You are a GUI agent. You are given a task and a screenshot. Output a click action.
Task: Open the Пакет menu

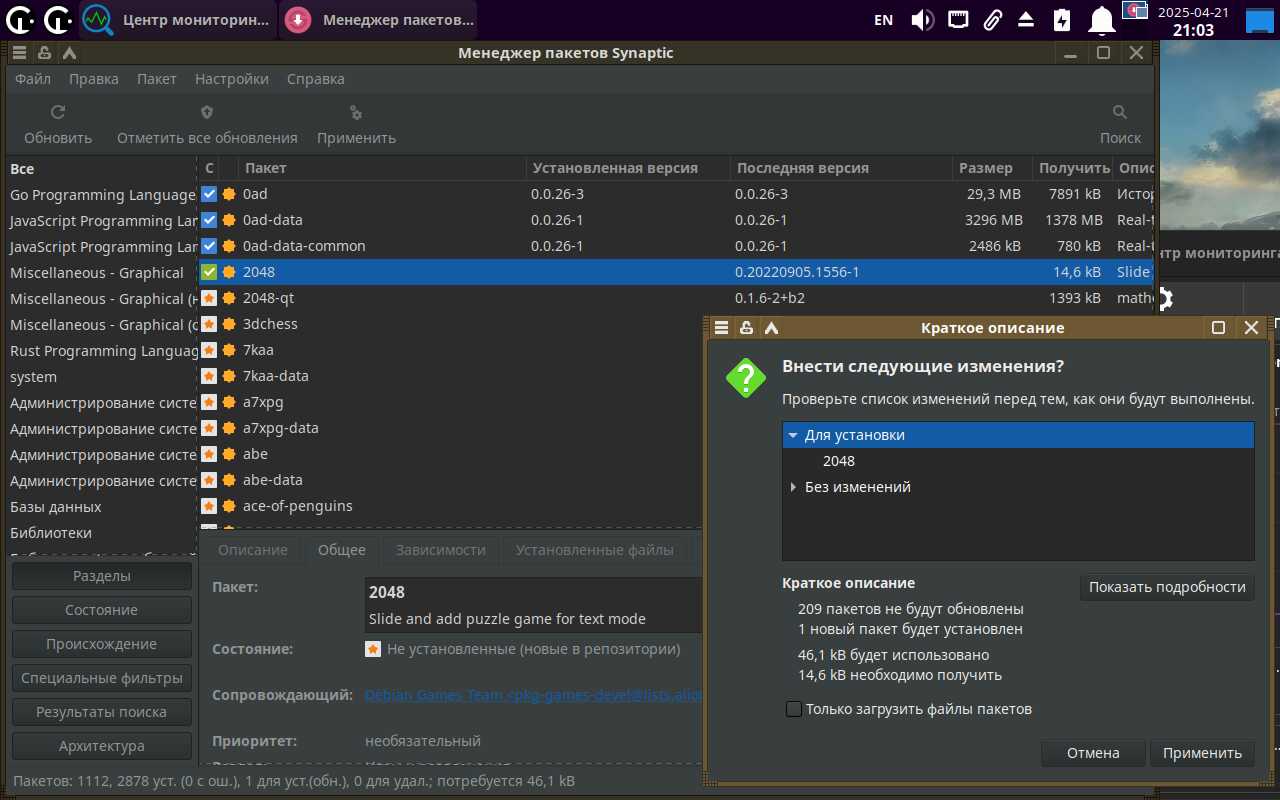tap(157, 79)
